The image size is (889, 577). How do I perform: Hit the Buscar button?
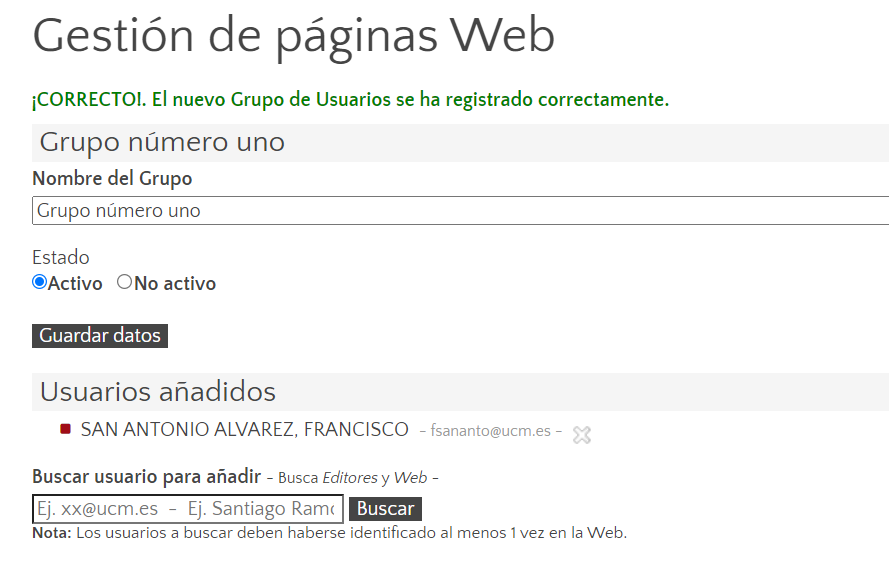pyautogui.click(x=385, y=508)
